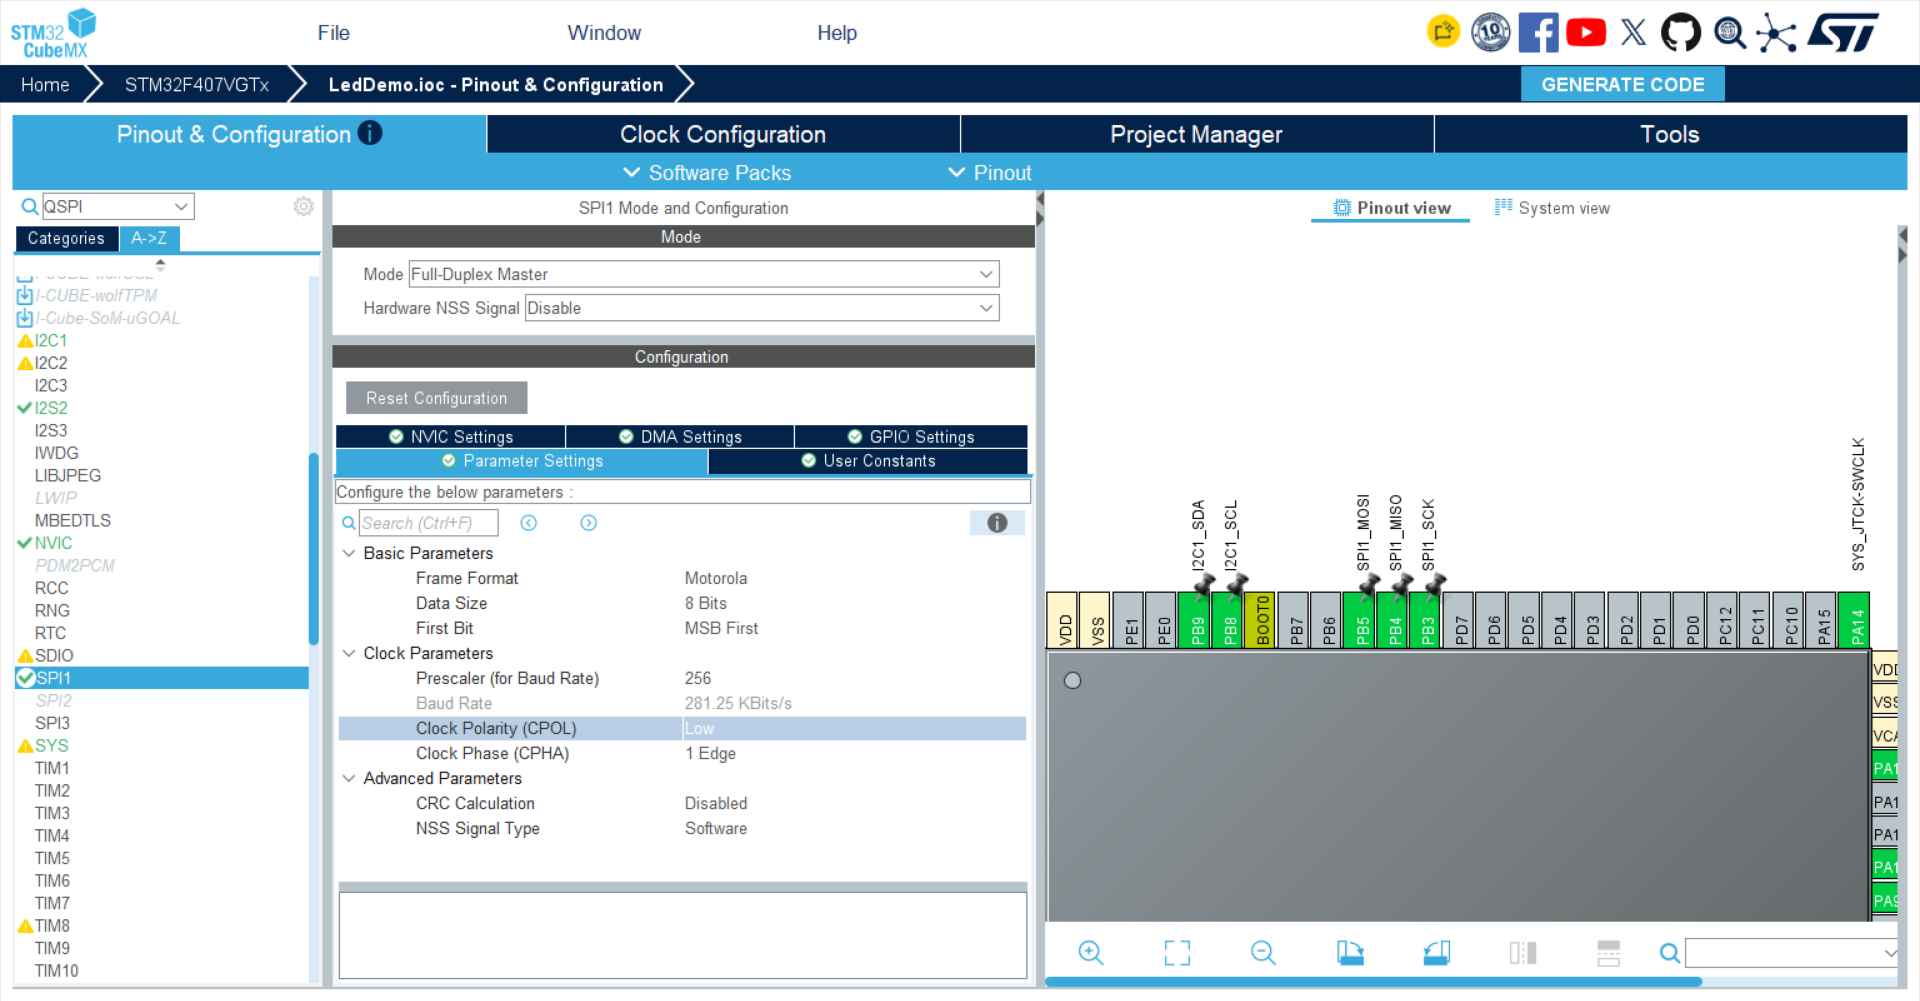Click the parameter Search (Ctrl+F) field
This screenshot has width=1920, height=1001.
428,523
